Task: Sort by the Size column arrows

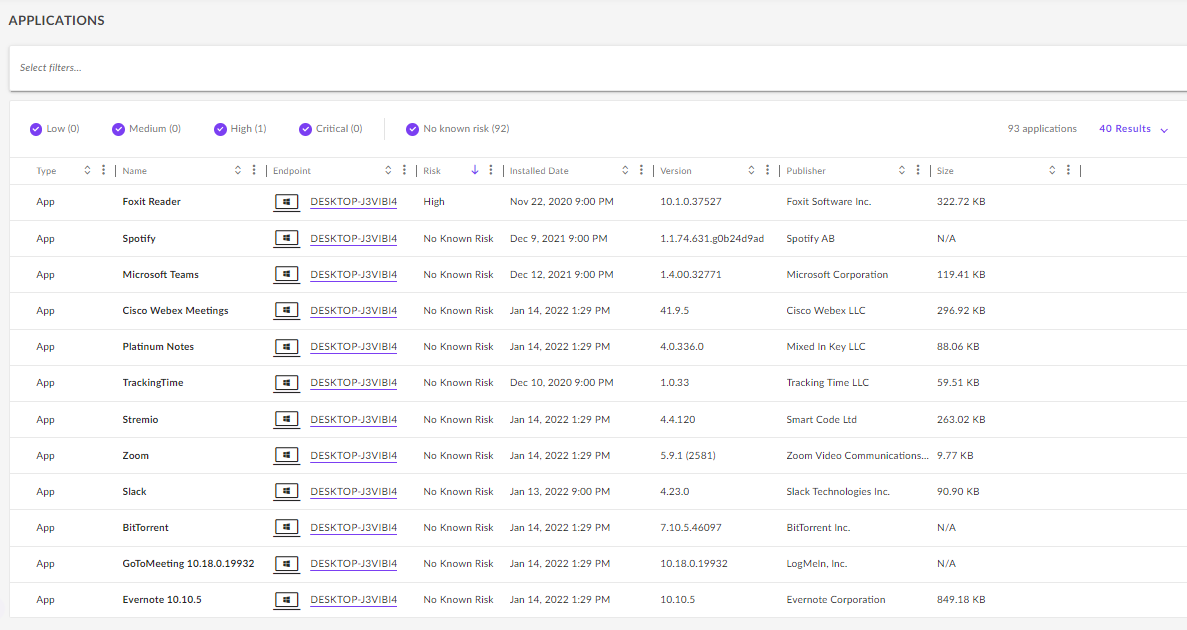Action: [1052, 170]
